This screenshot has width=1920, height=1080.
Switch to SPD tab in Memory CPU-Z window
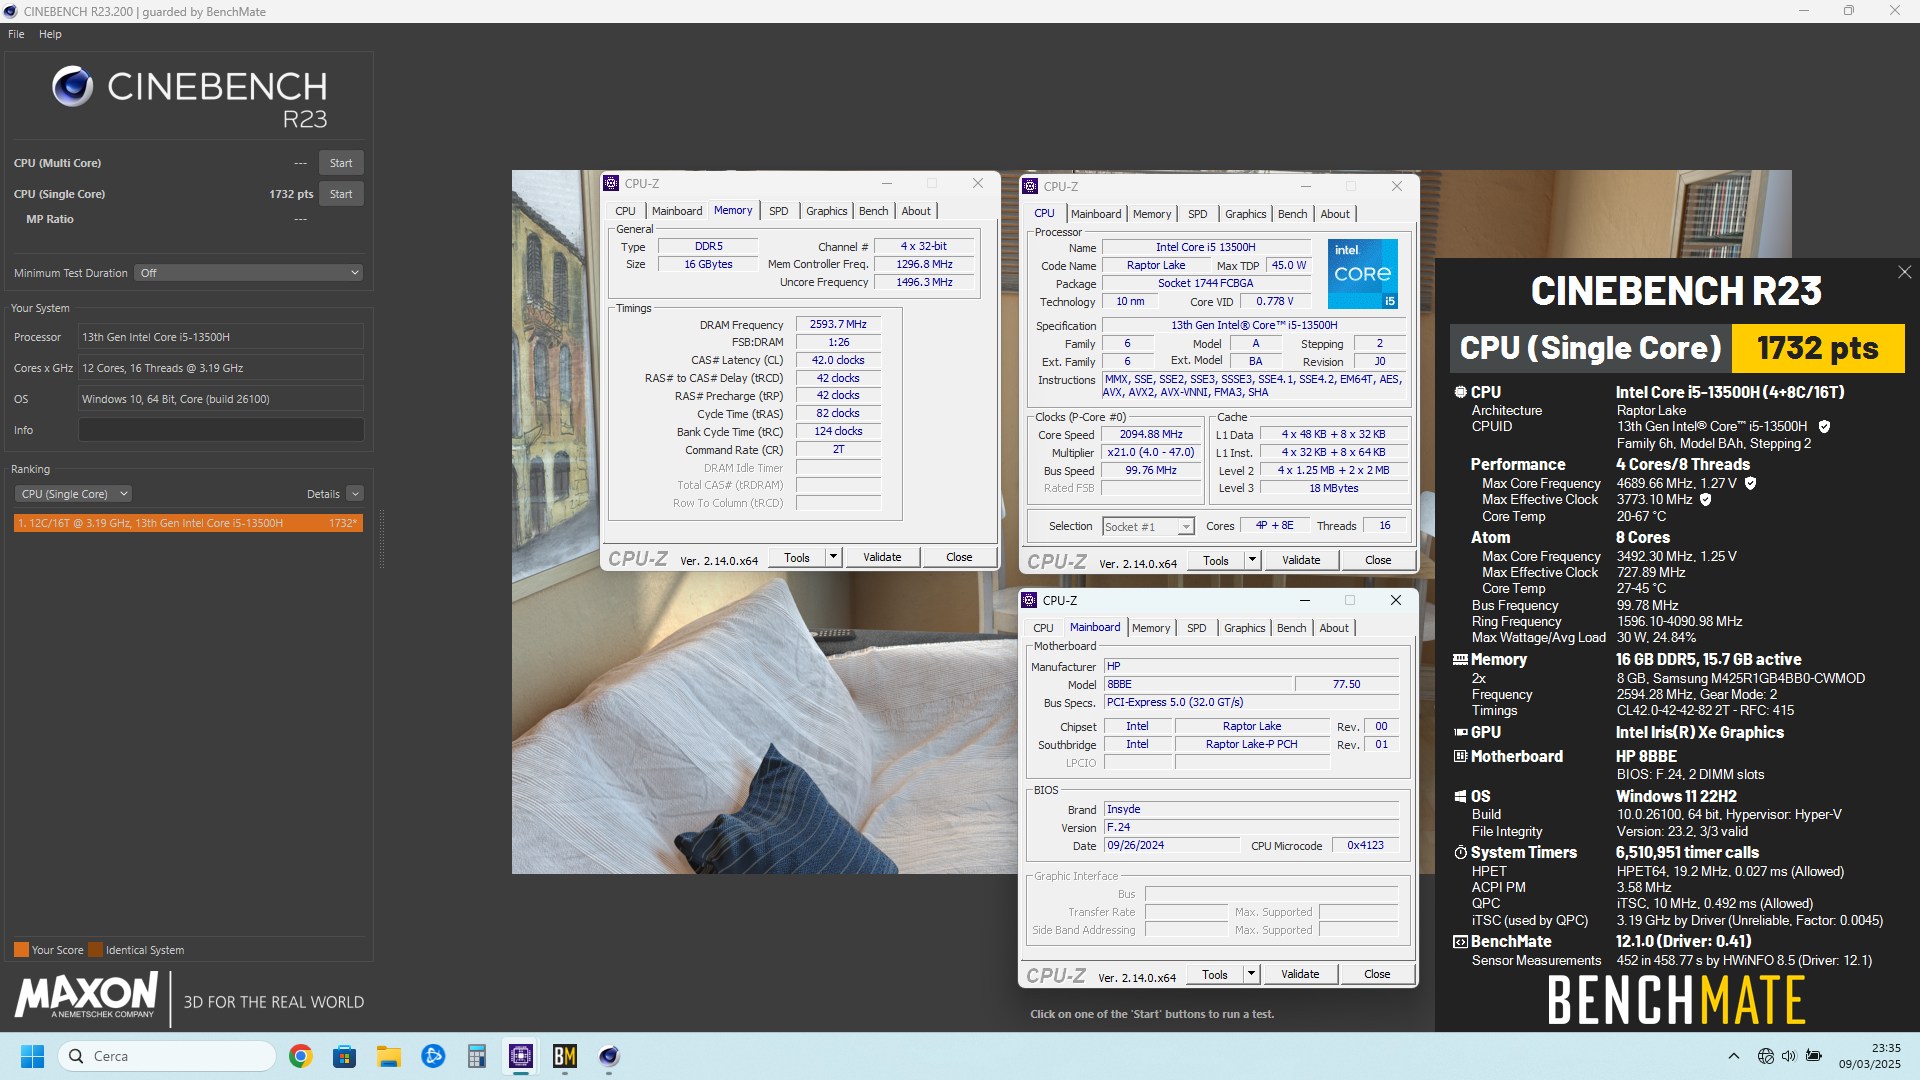pos(779,211)
